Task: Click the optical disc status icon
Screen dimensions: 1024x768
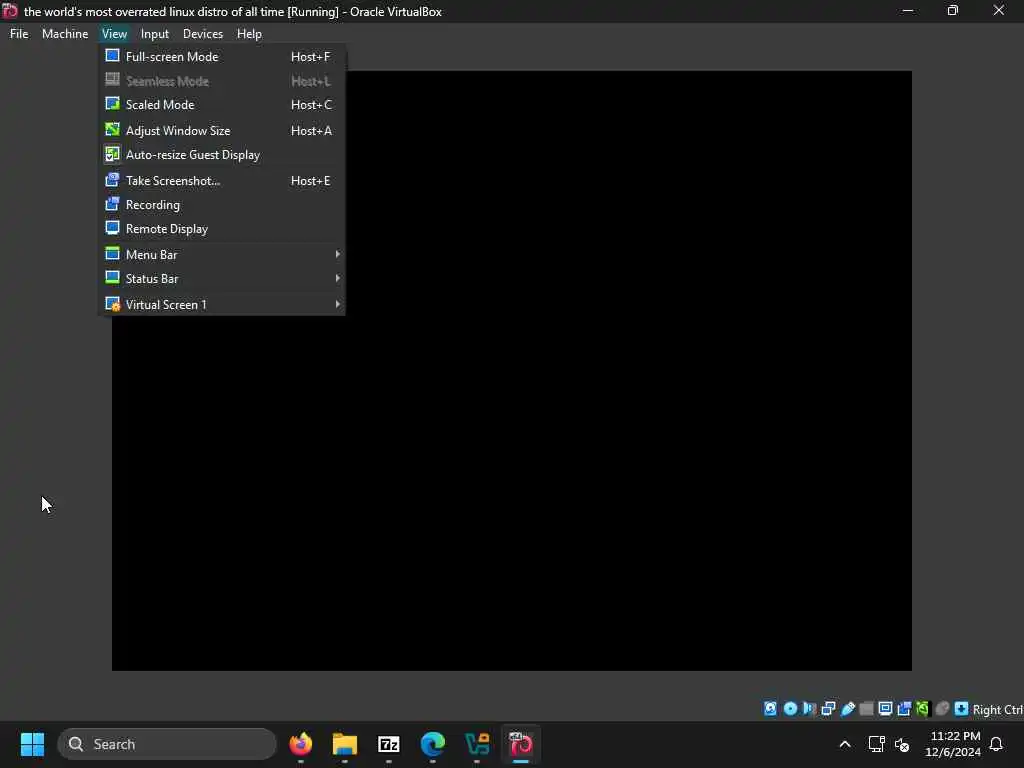Action: (790, 709)
